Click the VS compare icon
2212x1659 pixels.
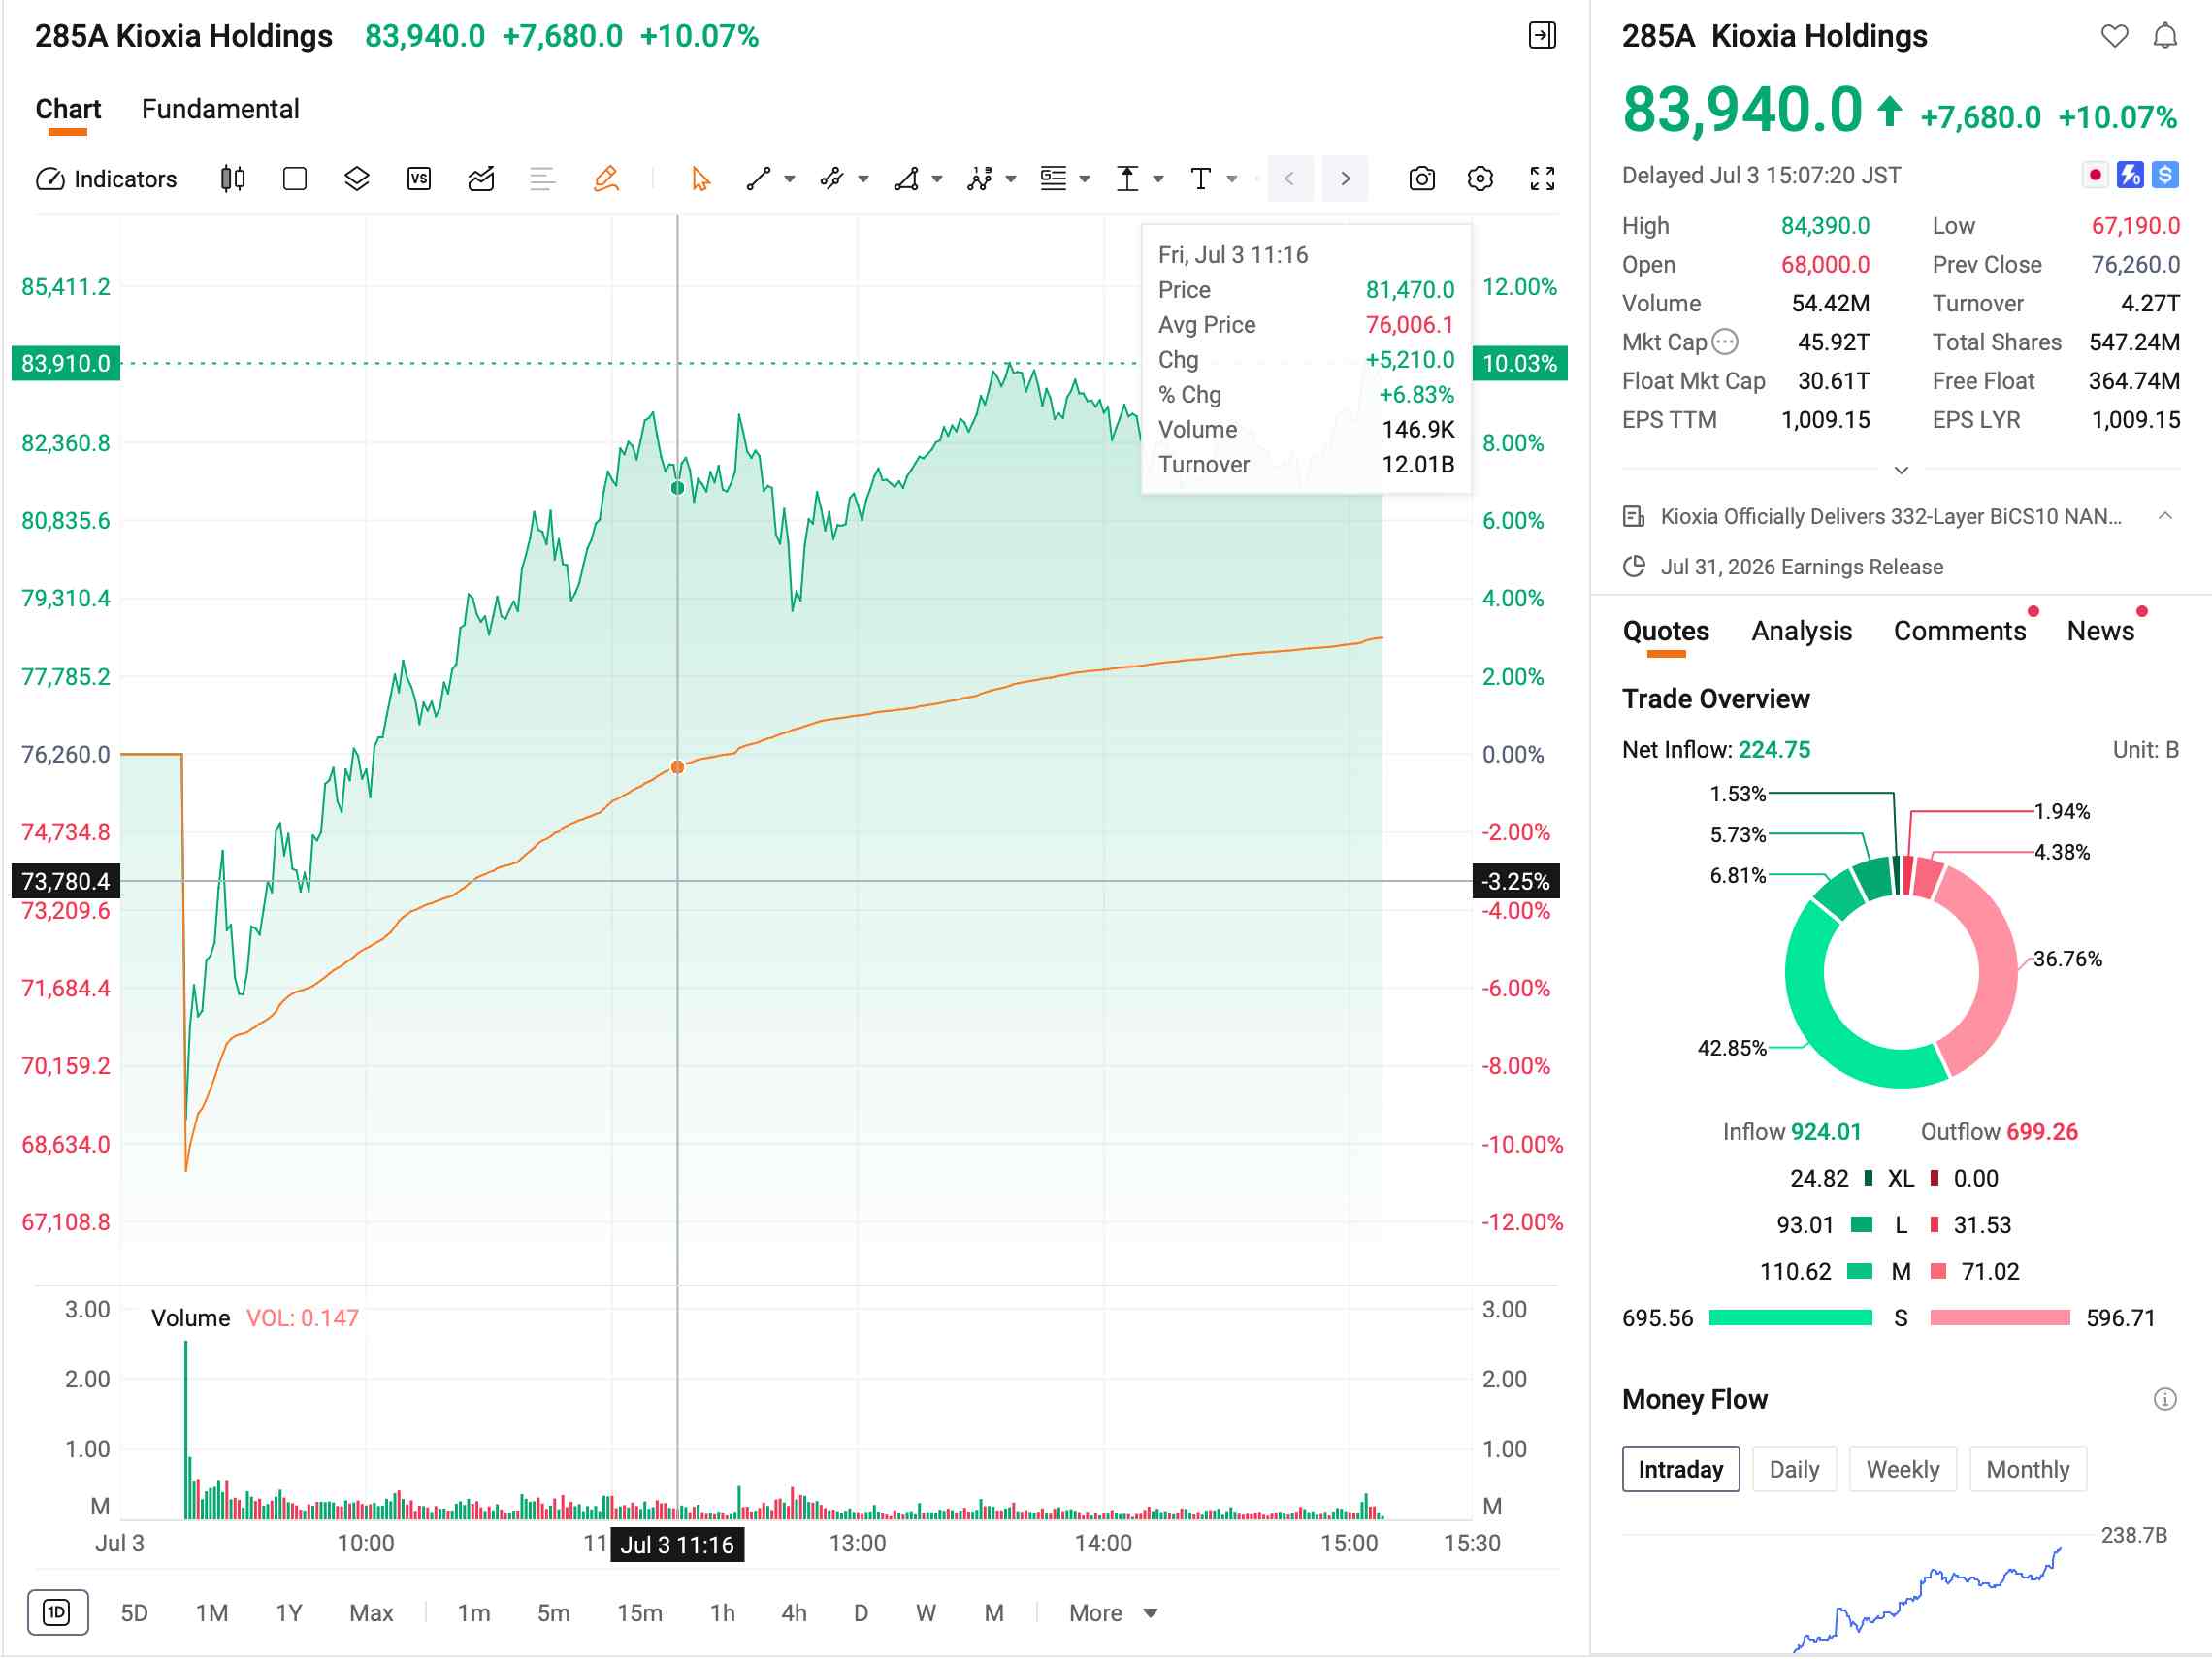click(x=419, y=179)
